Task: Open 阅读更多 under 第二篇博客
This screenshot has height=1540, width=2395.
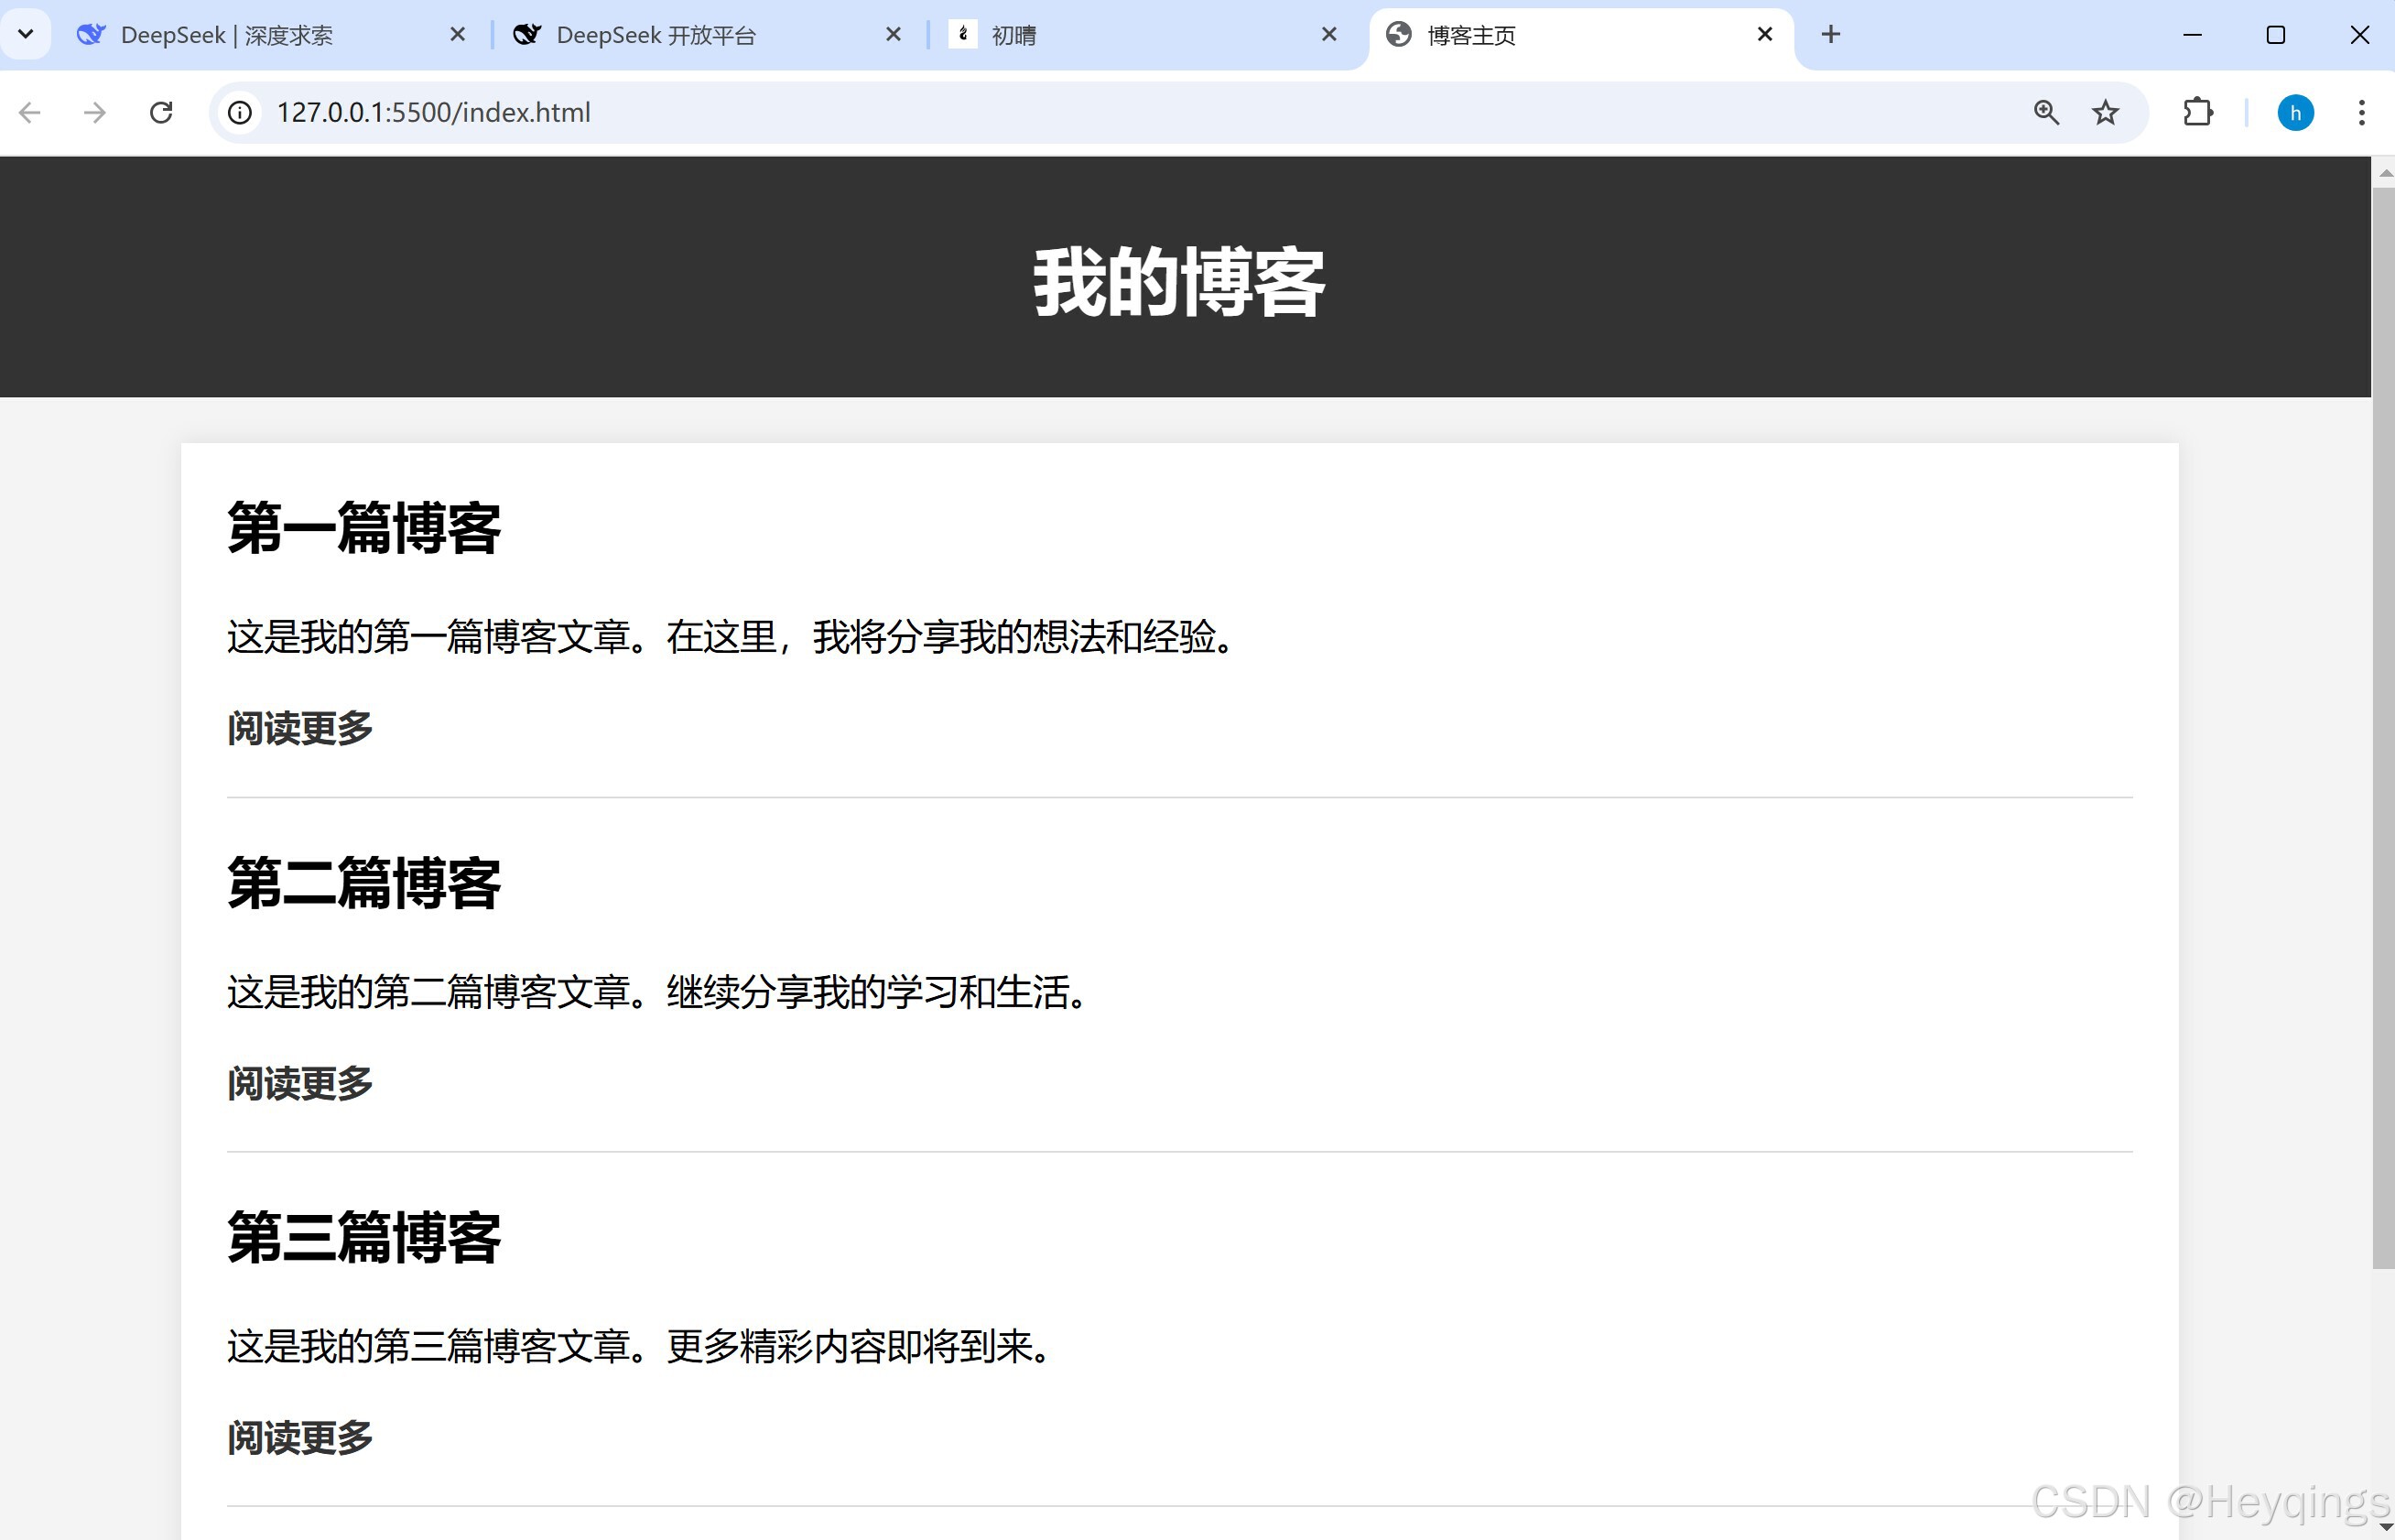Action: tap(300, 1083)
